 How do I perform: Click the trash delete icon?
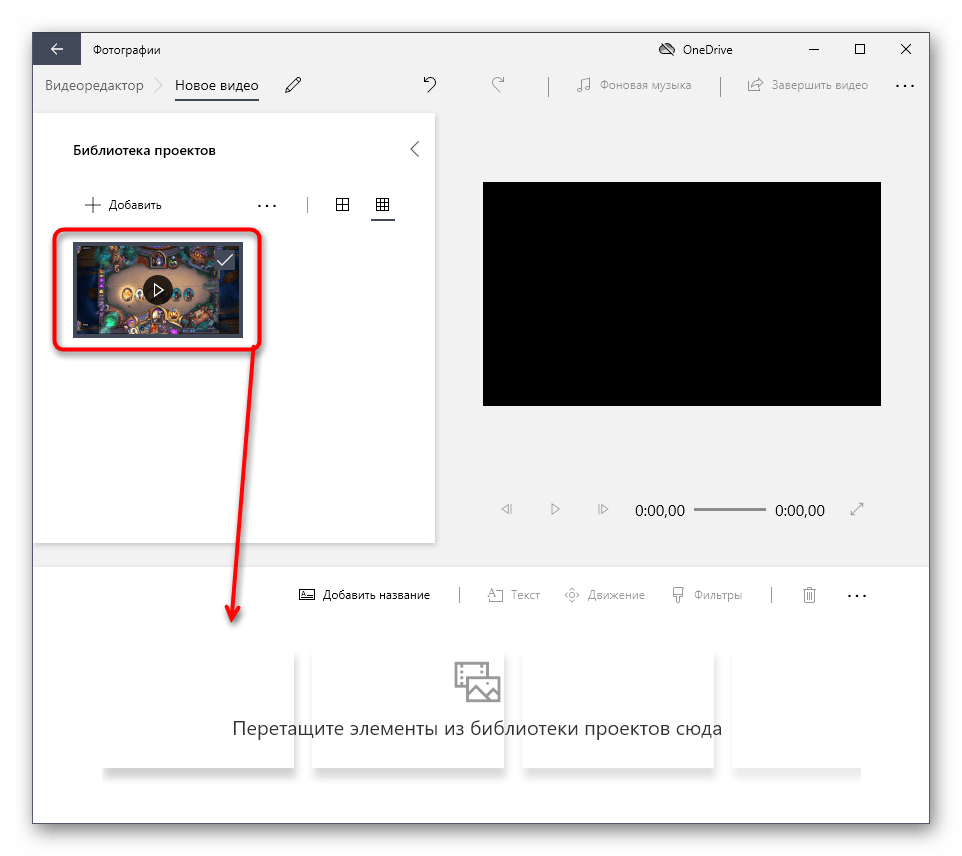pos(809,595)
